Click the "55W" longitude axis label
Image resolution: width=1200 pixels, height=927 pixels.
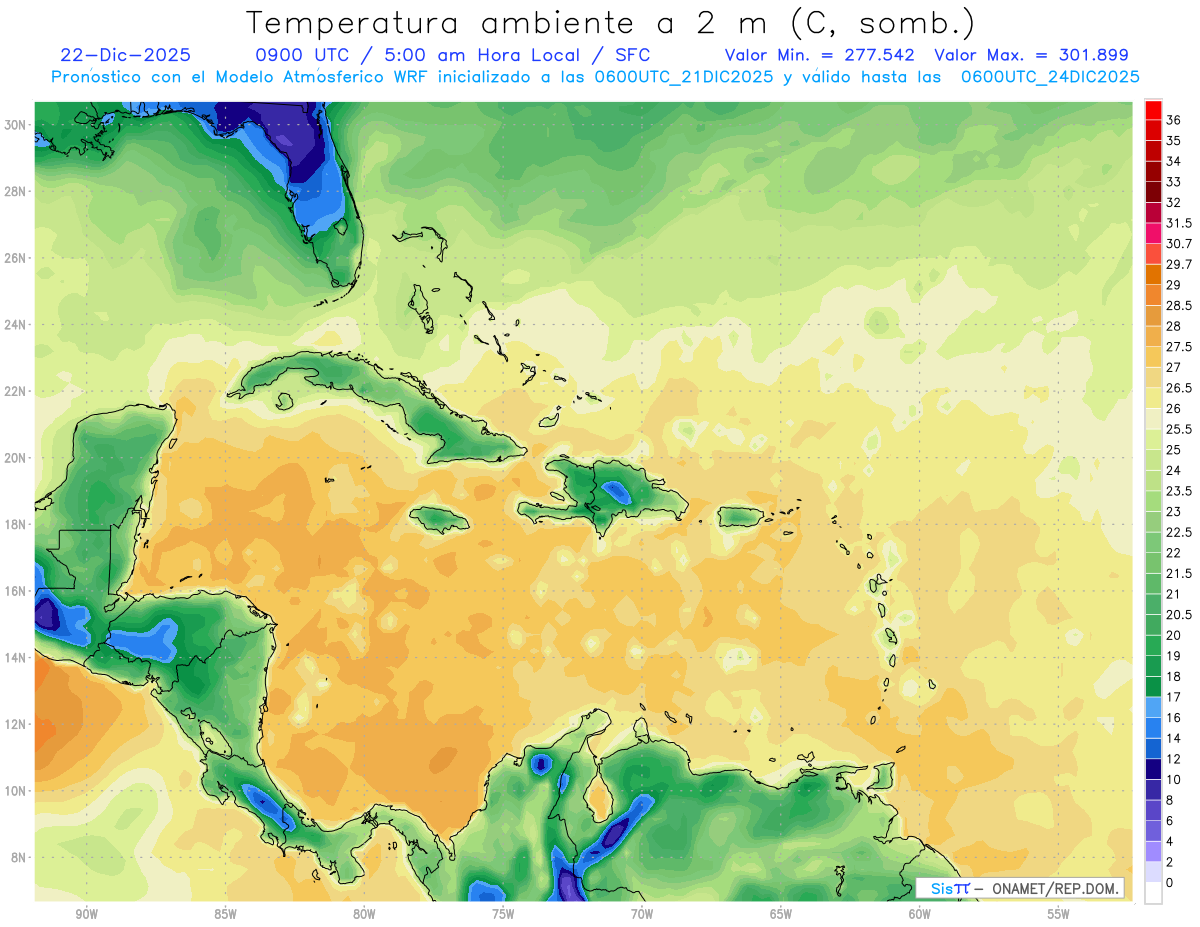[1059, 915]
